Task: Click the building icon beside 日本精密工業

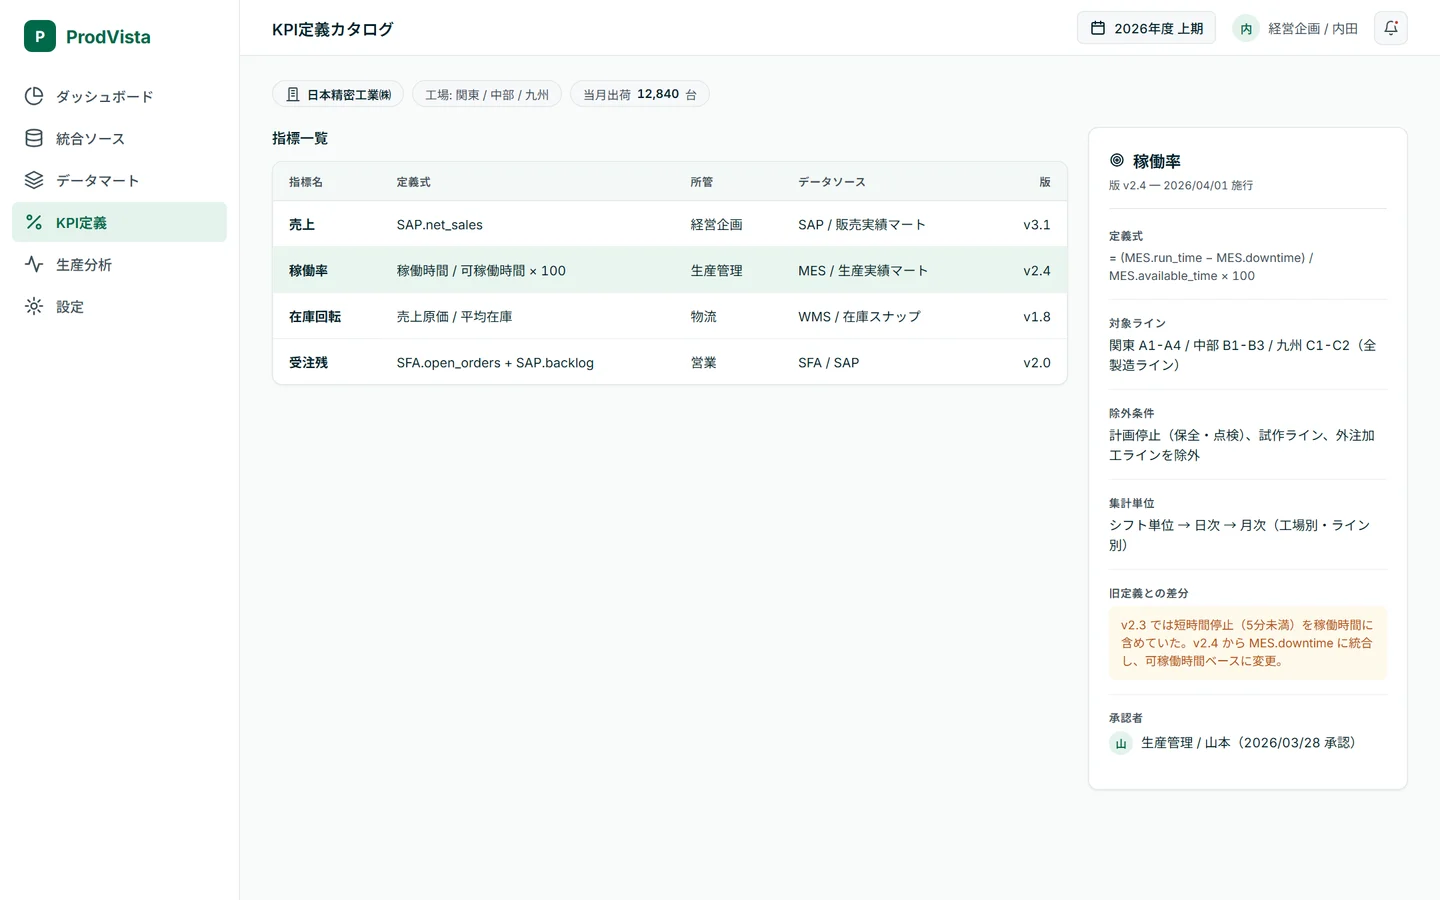Action: 293,94
